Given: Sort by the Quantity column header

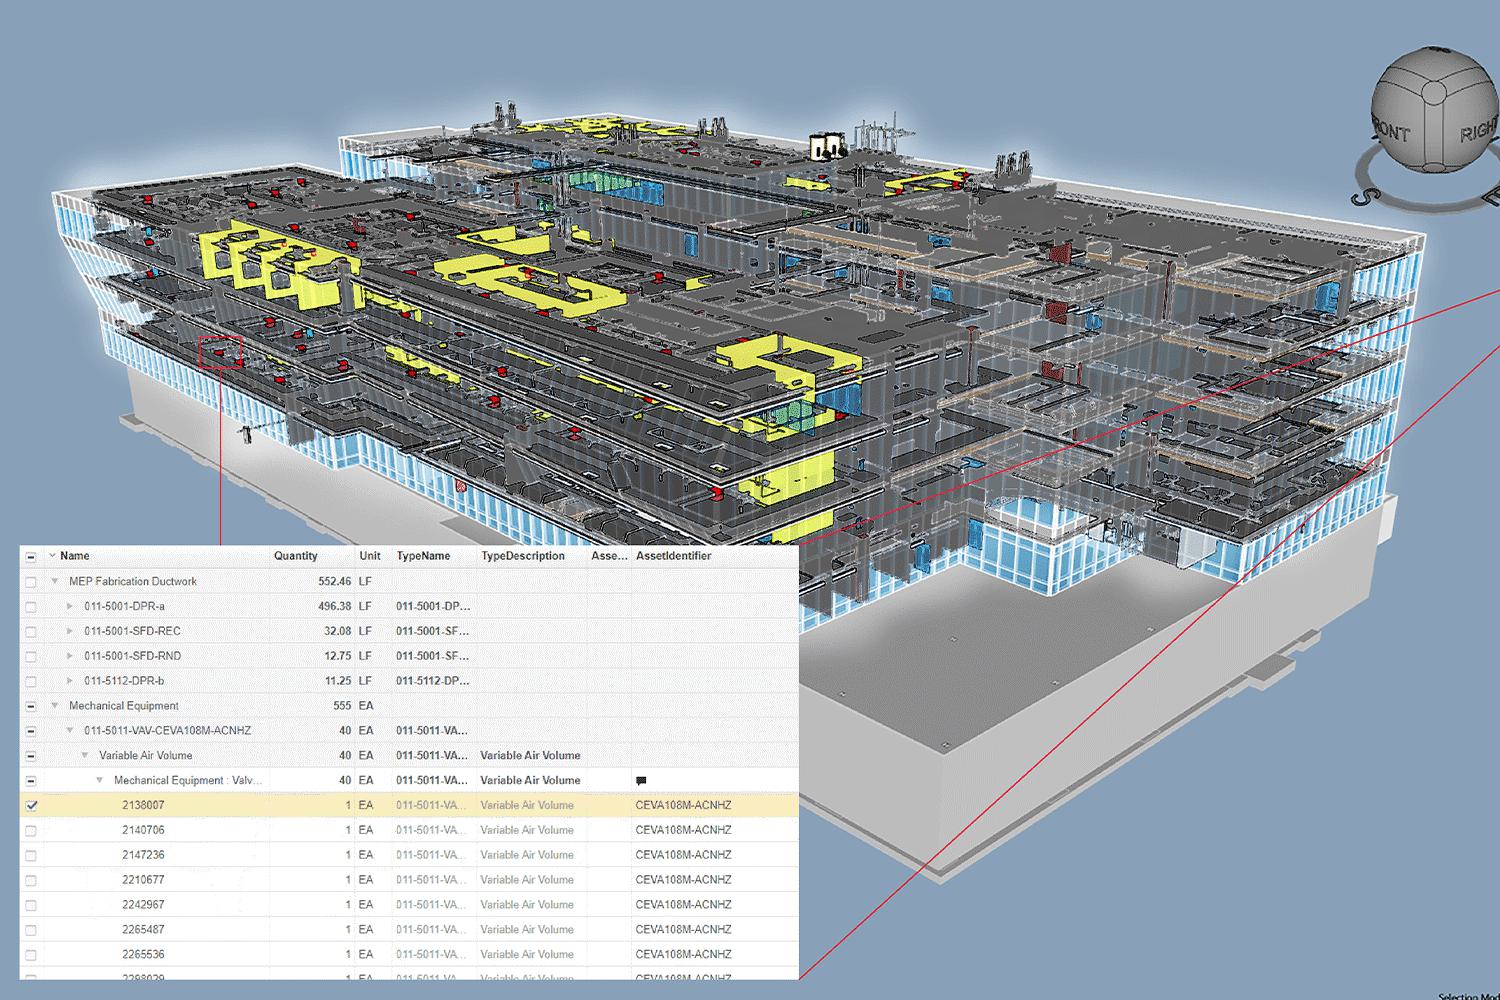Looking at the screenshot, I should click(x=296, y=556).
